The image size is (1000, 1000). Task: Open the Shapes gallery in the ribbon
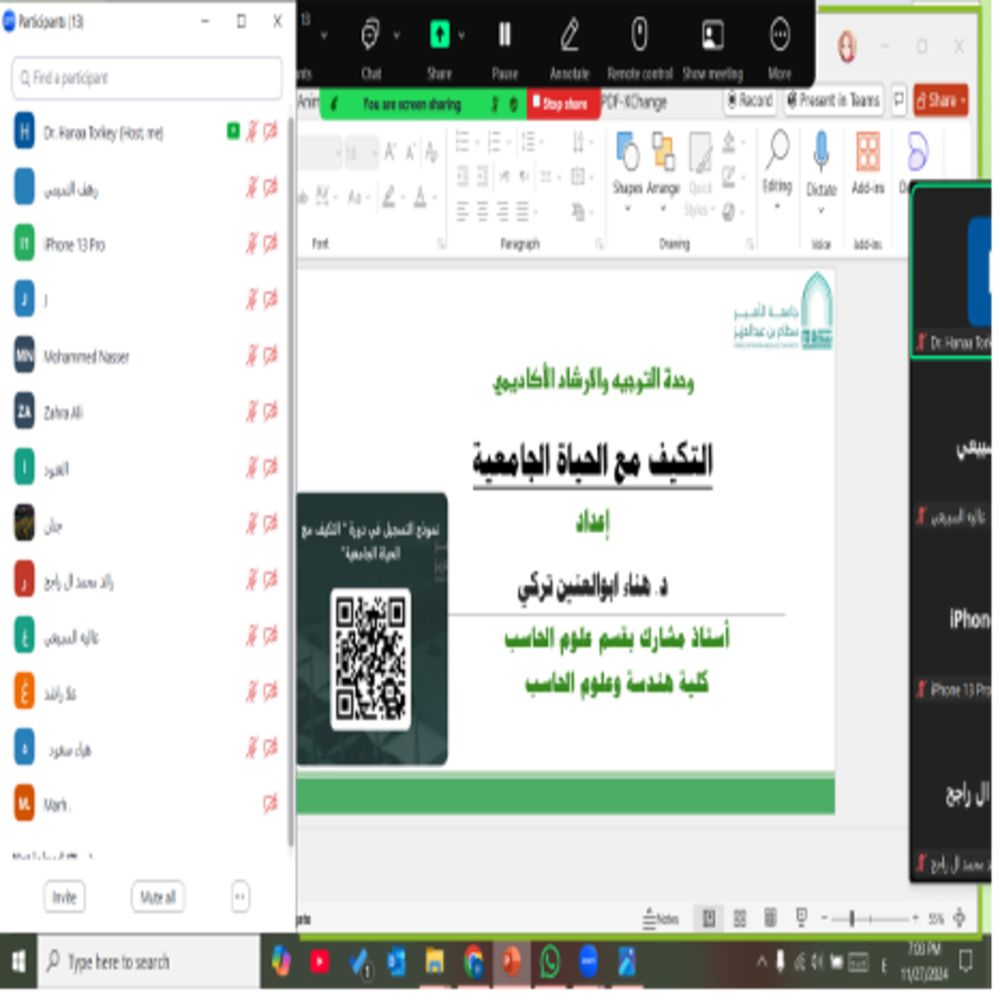627,165
